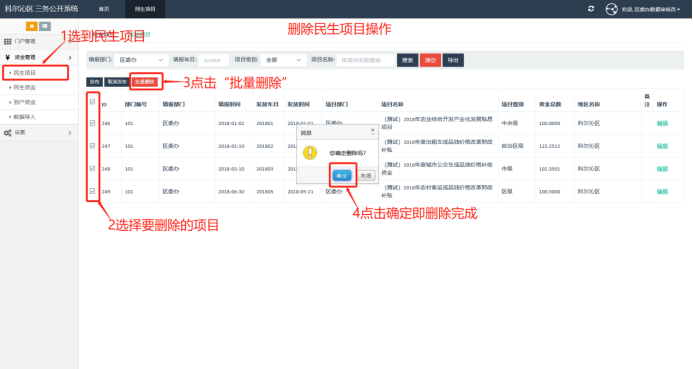Screen dimensions: 693x369
Task: Uncheck the checkbox for row ID 248
Action: 92,168
